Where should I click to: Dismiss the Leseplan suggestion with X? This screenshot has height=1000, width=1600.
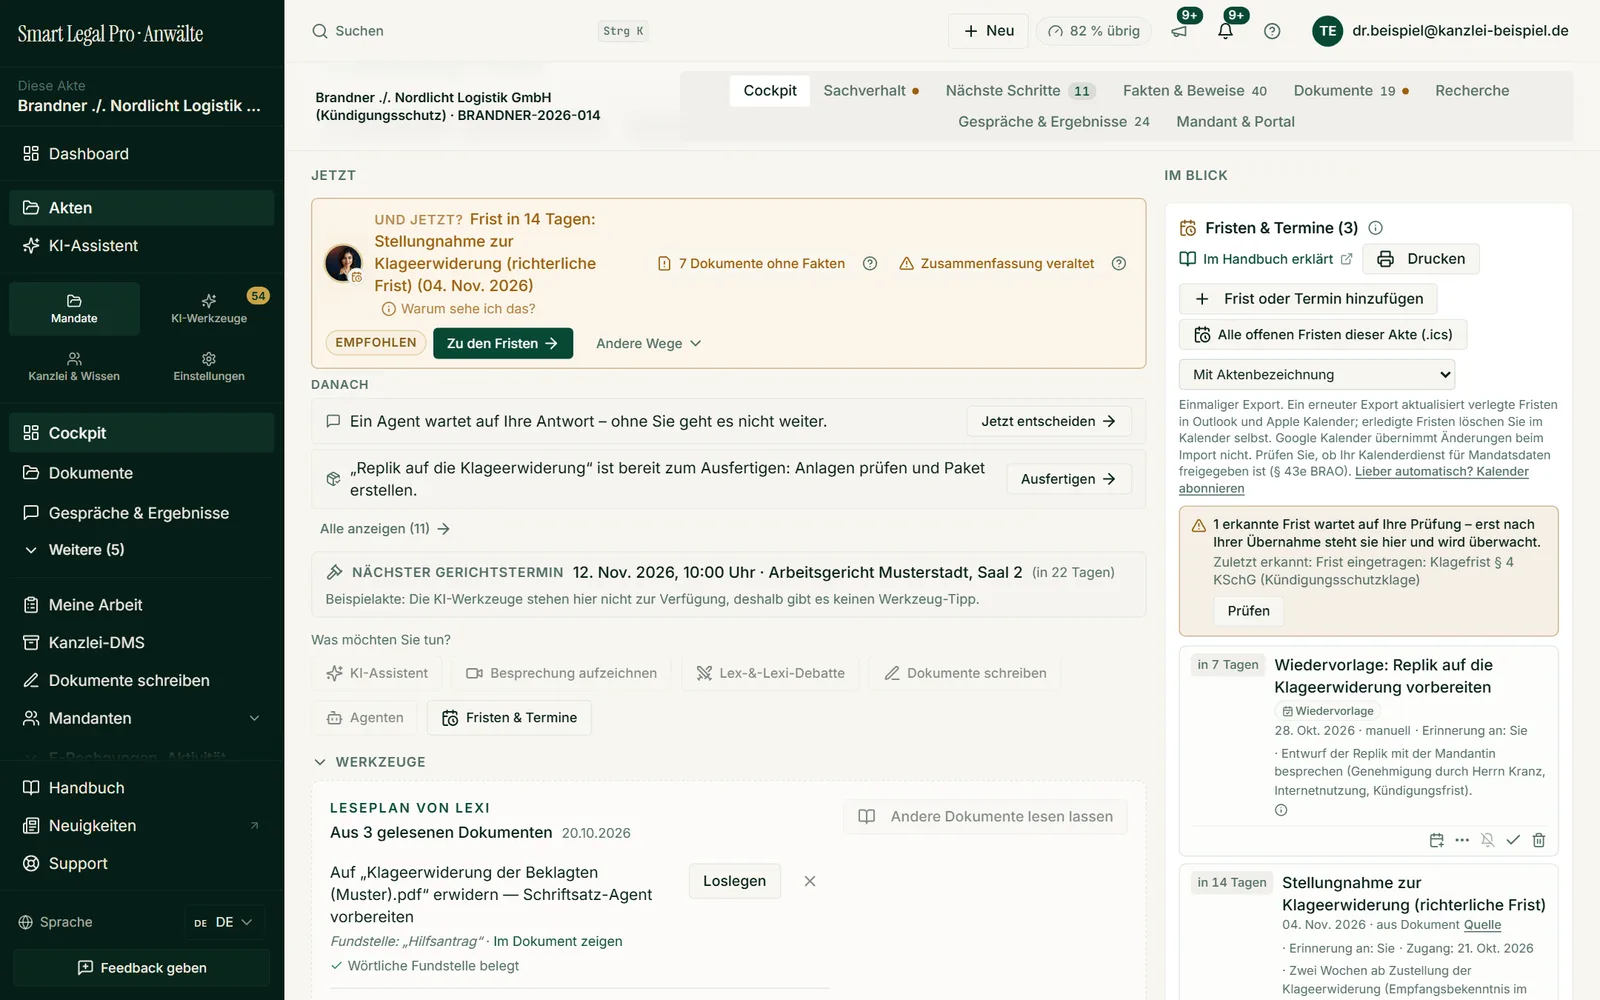810,881
